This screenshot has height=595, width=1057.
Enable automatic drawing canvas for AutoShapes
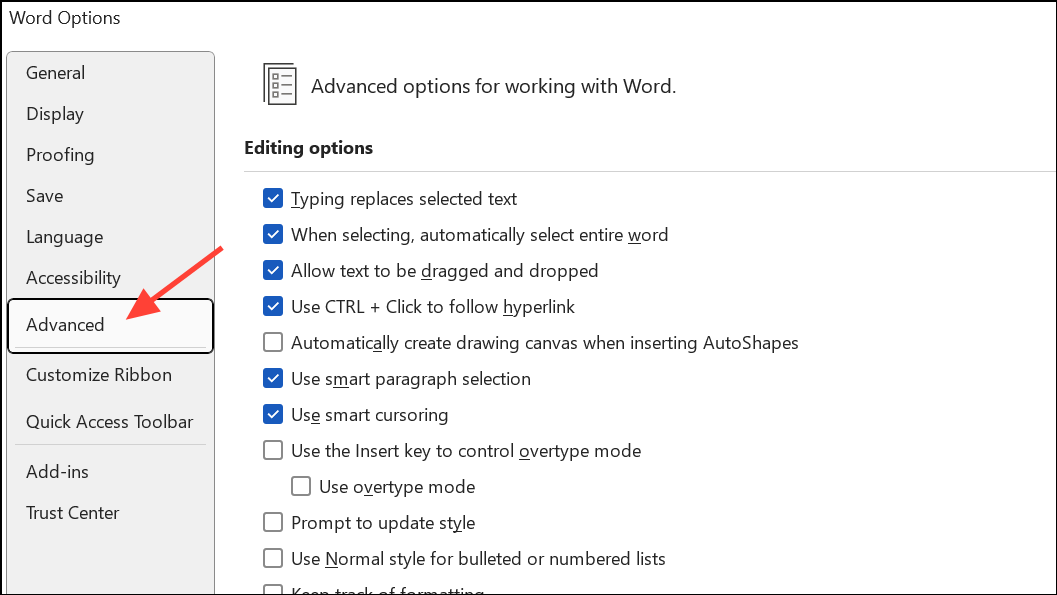[x=273, y=343]
